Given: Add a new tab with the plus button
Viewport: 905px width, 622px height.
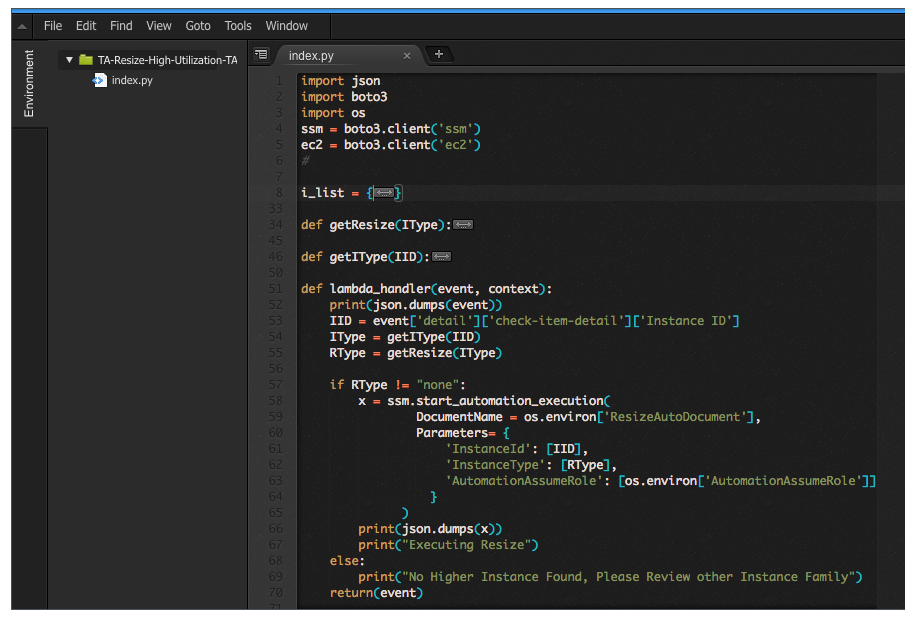Looking at the screenshot, I should pyautogui.click(x=439, y=54).
